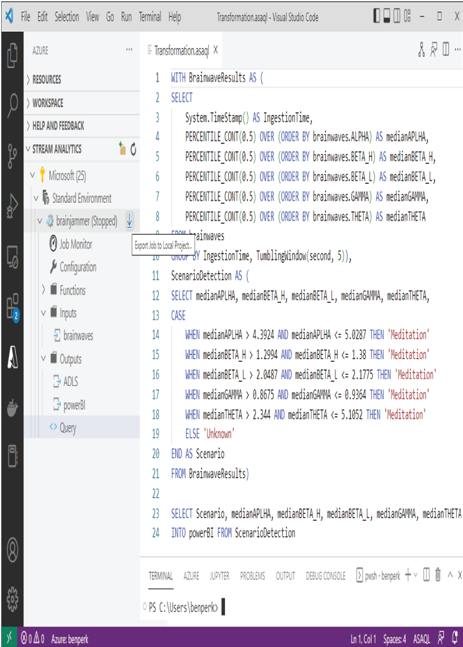Toggle the primary side bar layout button
The height and width of the screenshot is (647, 463).
pyautogui.click(x=376, y=16)
